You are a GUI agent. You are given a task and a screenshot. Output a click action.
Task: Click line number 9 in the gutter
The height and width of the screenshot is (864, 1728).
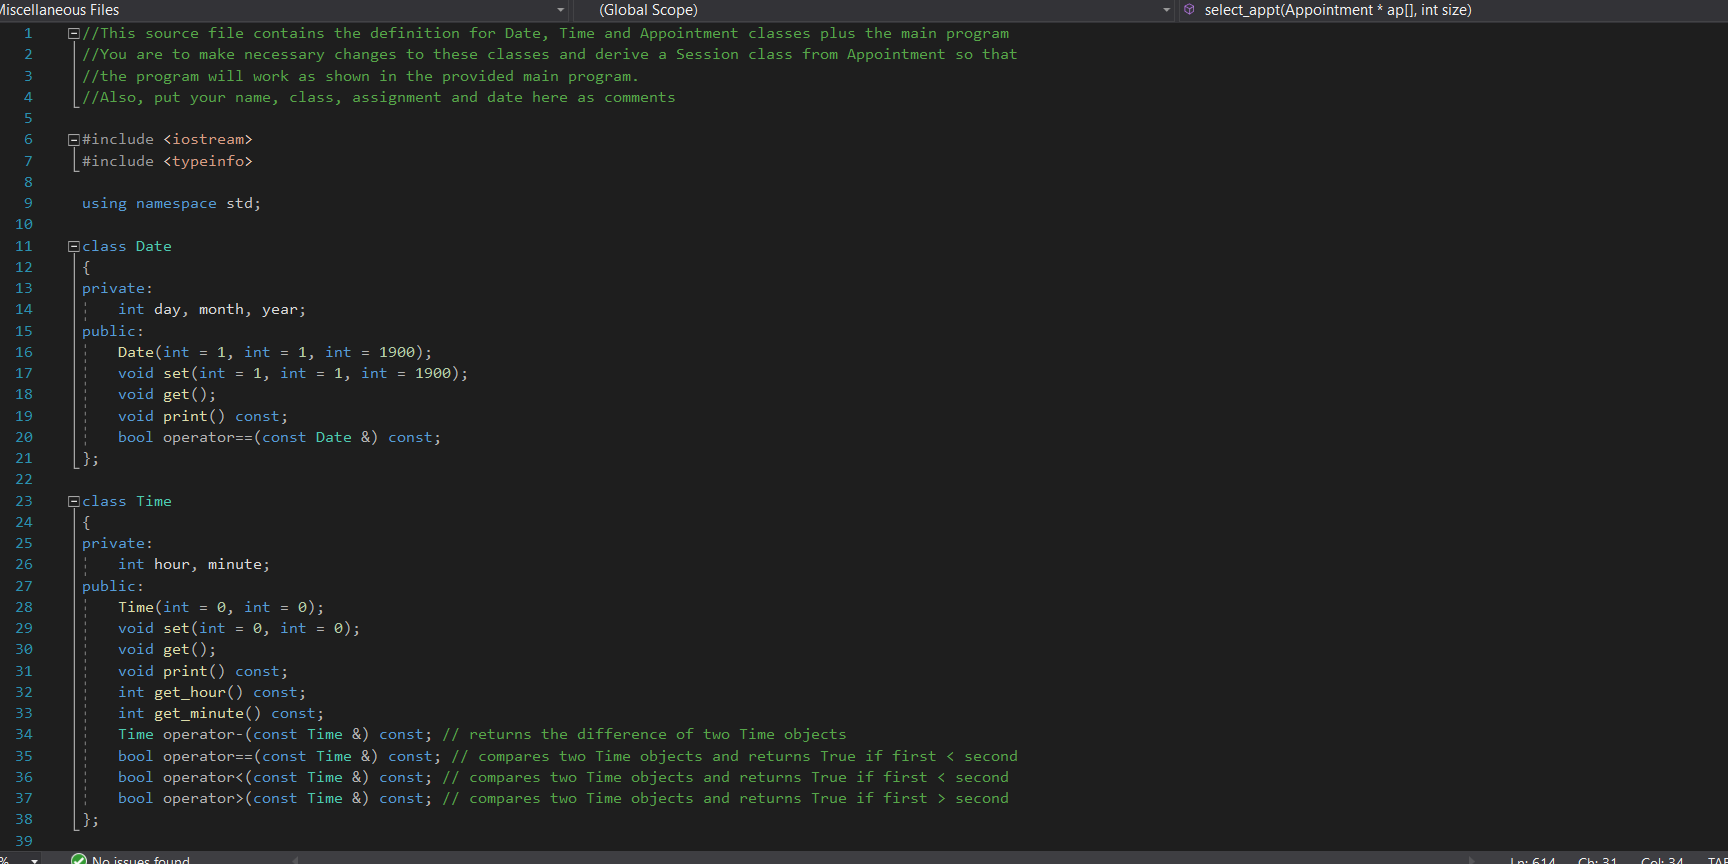click(28, 203)
